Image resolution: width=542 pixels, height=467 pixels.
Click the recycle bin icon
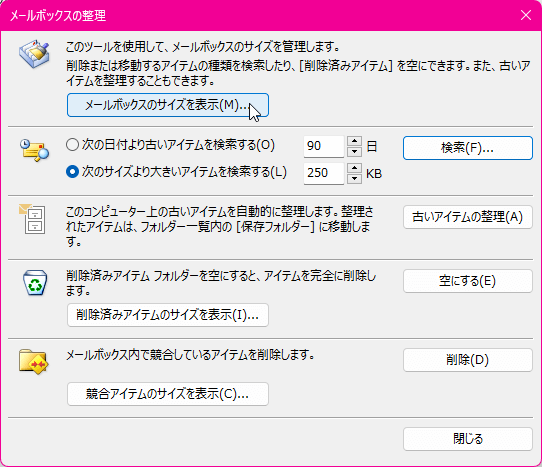pos(35,283)
